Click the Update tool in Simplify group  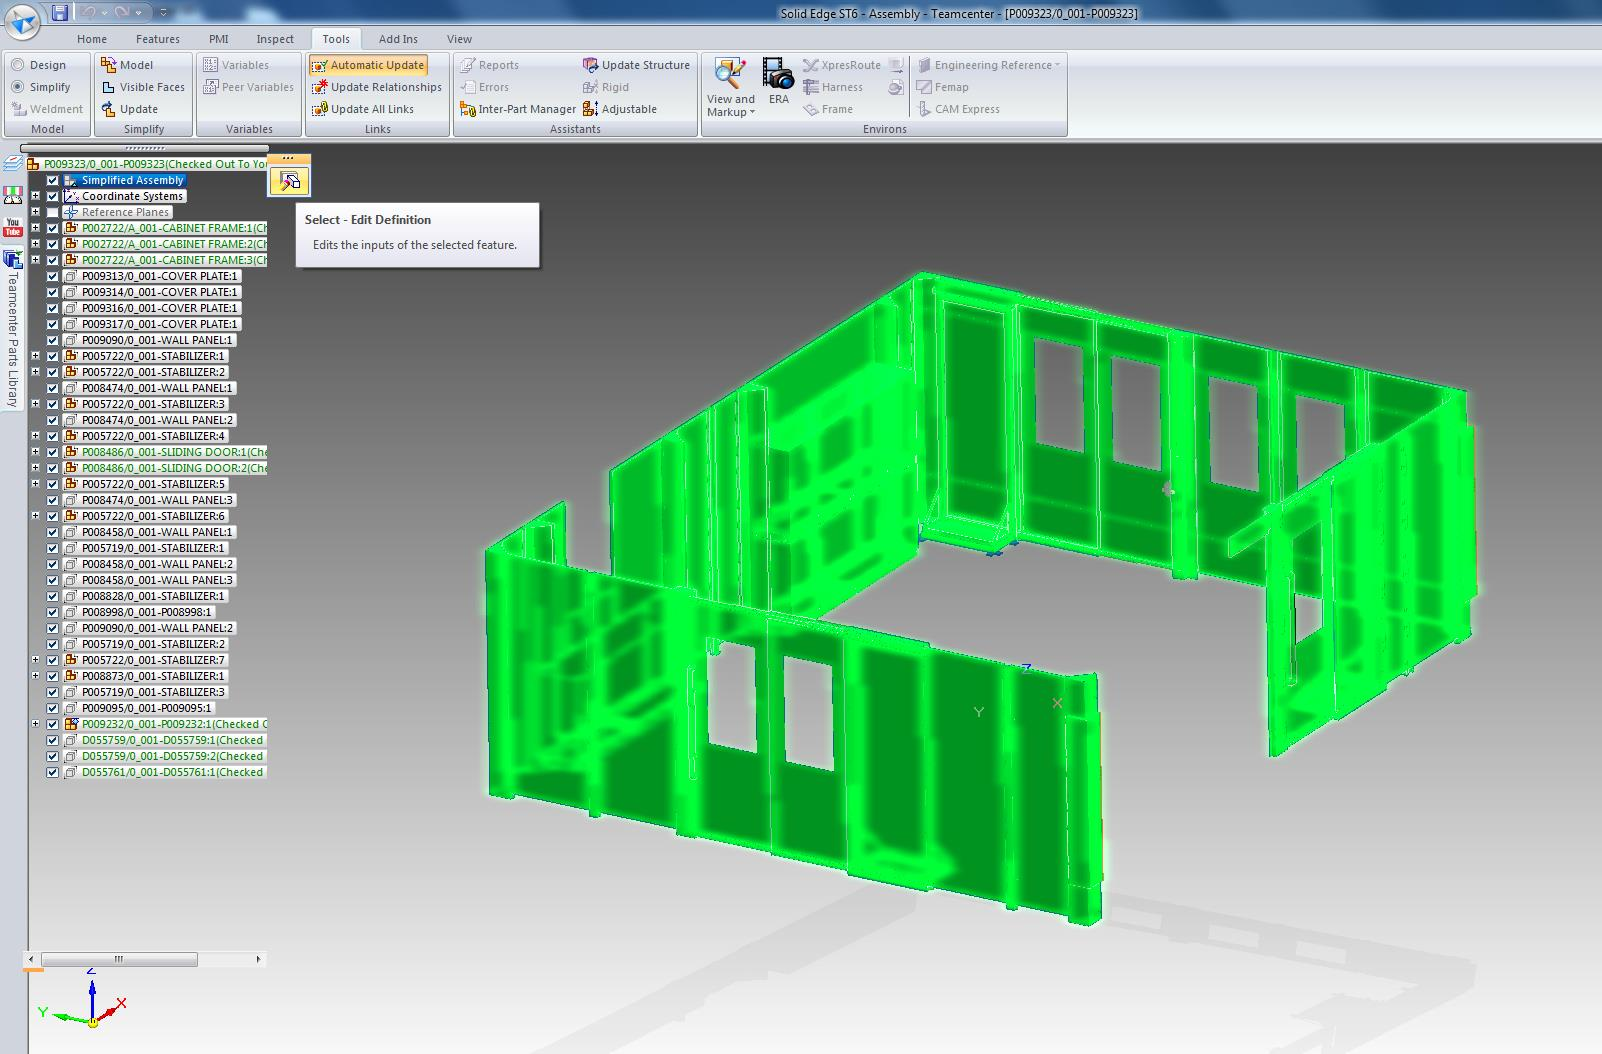129,109
